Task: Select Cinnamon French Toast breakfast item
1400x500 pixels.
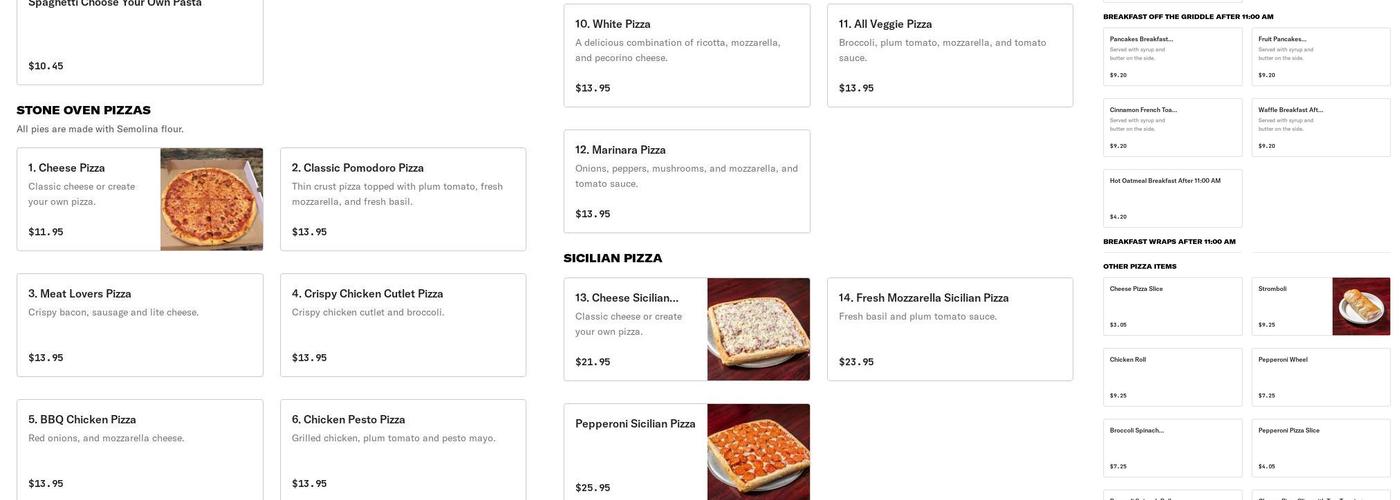Action: (1172, 127)
